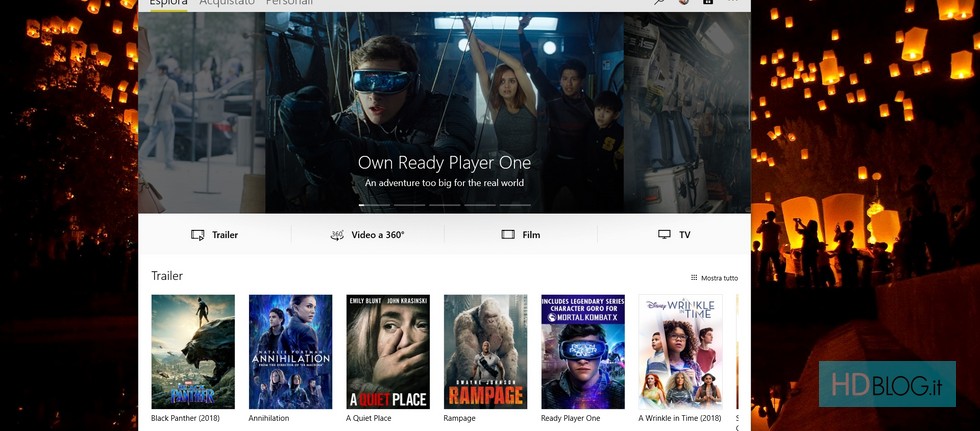Open the Trailer category button
The height and width of the screenshot is (431, 980).
point(214,235)
